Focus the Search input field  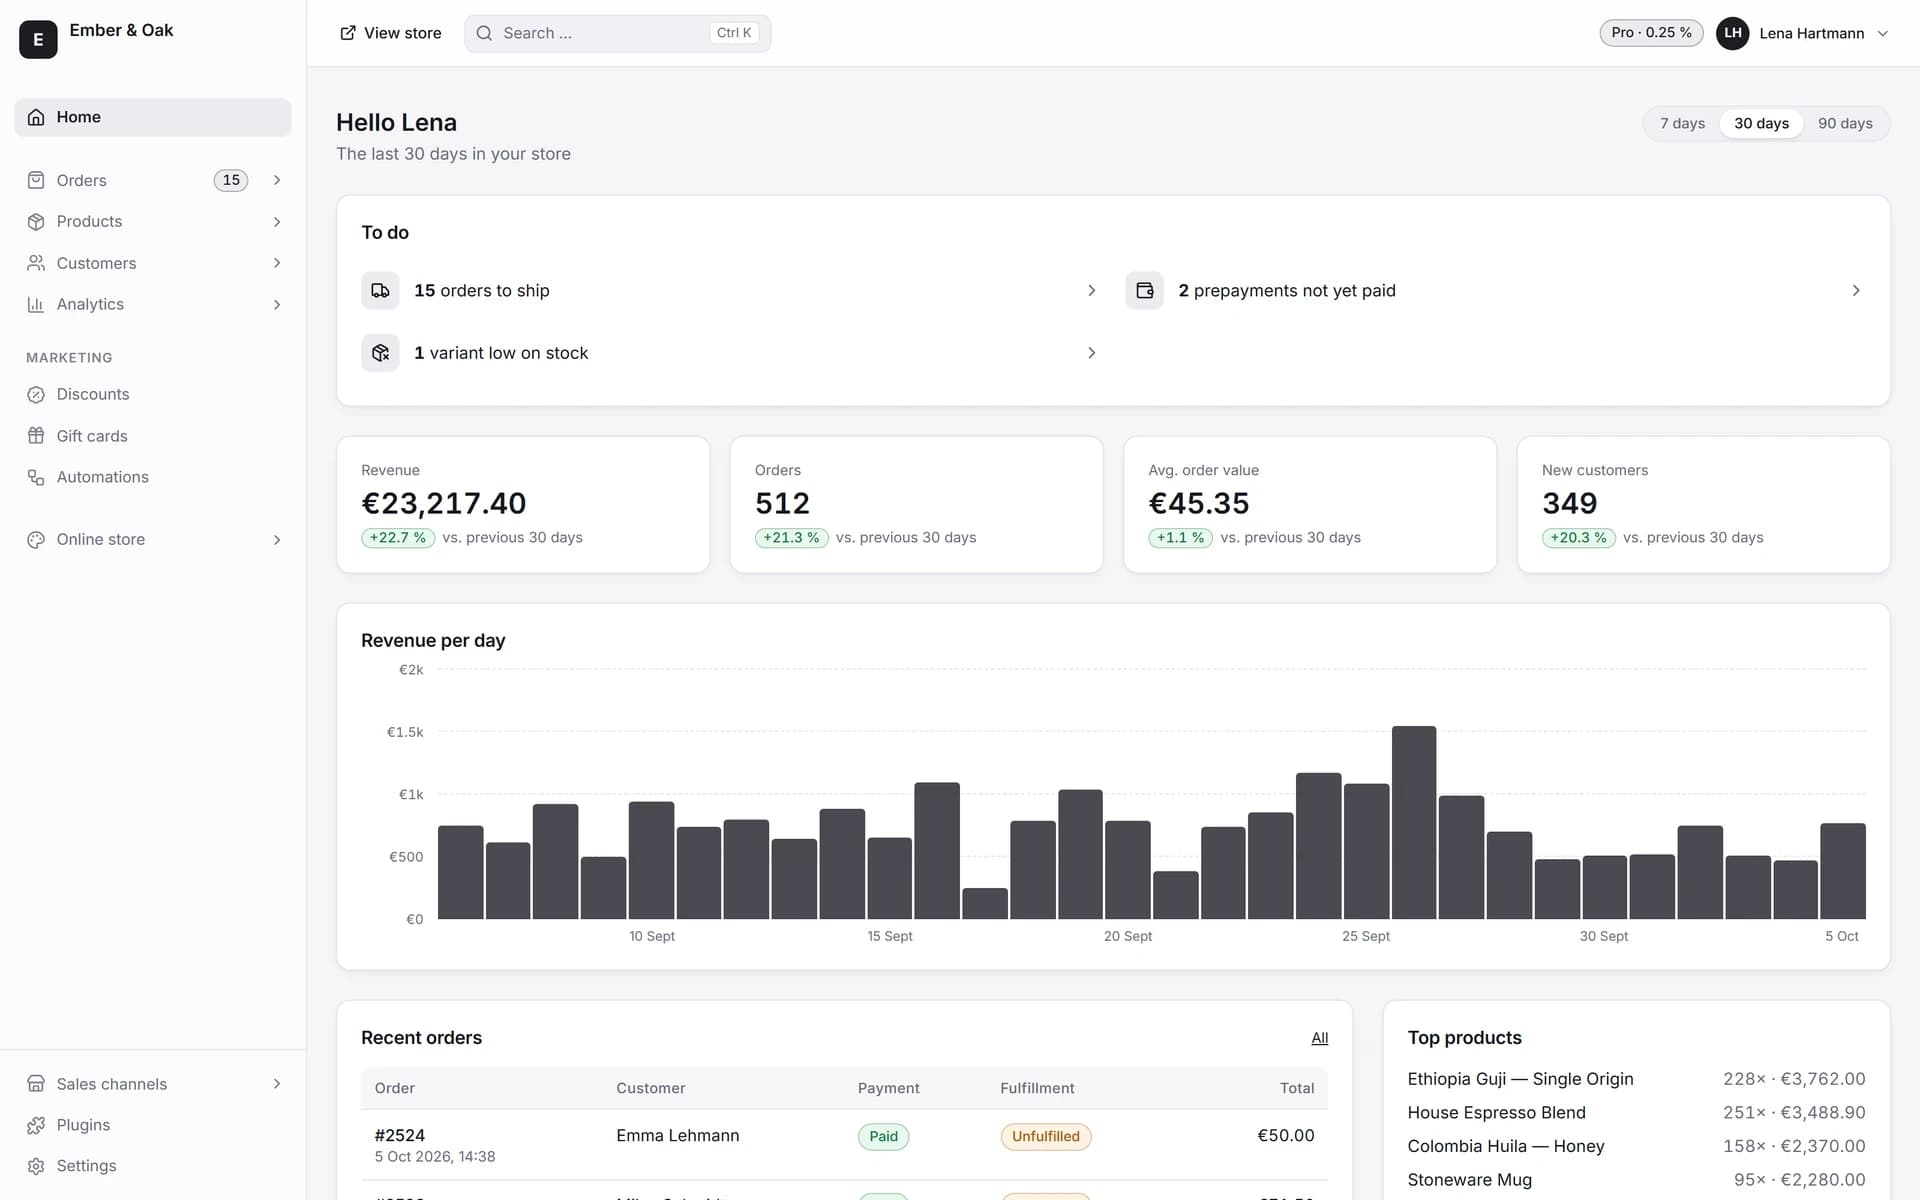[617, 33]
